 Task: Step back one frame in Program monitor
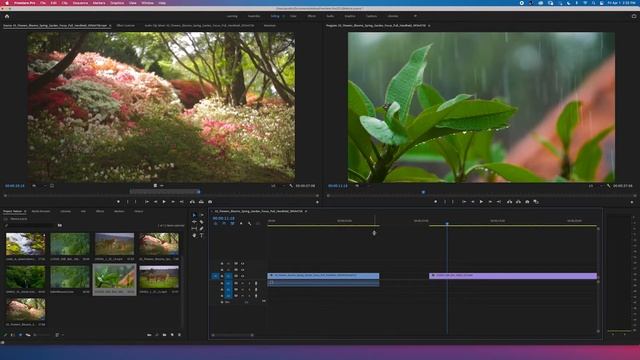pyautogui.click(x=473, y=202)
